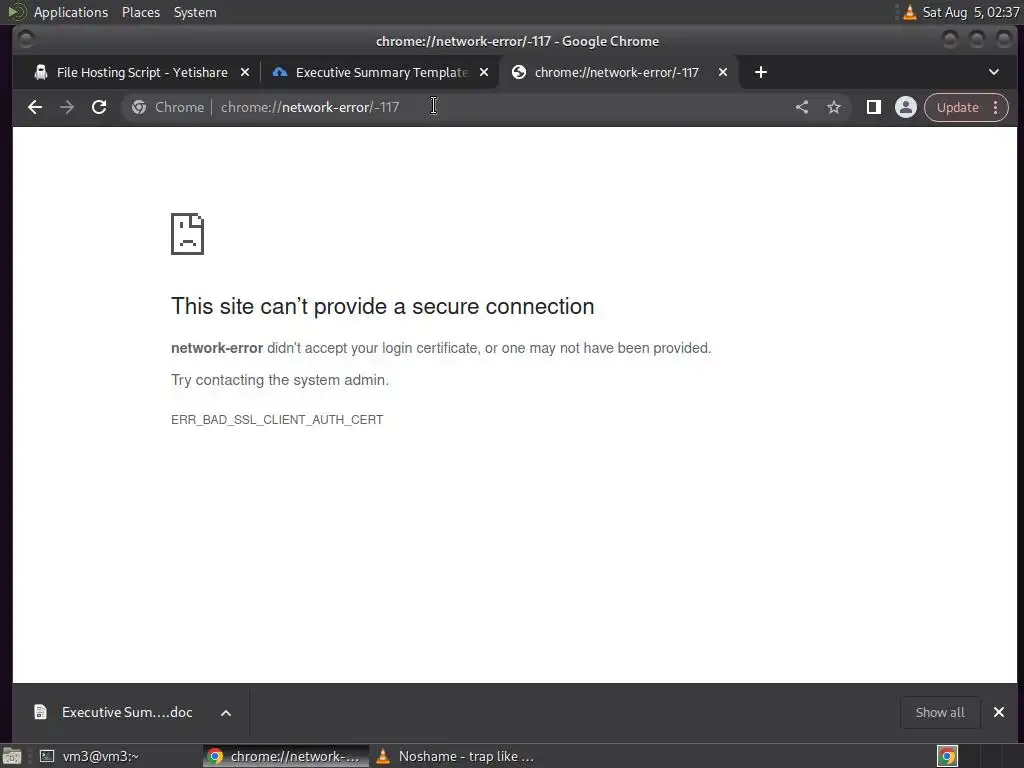Click the VLC tray icon

909,12
